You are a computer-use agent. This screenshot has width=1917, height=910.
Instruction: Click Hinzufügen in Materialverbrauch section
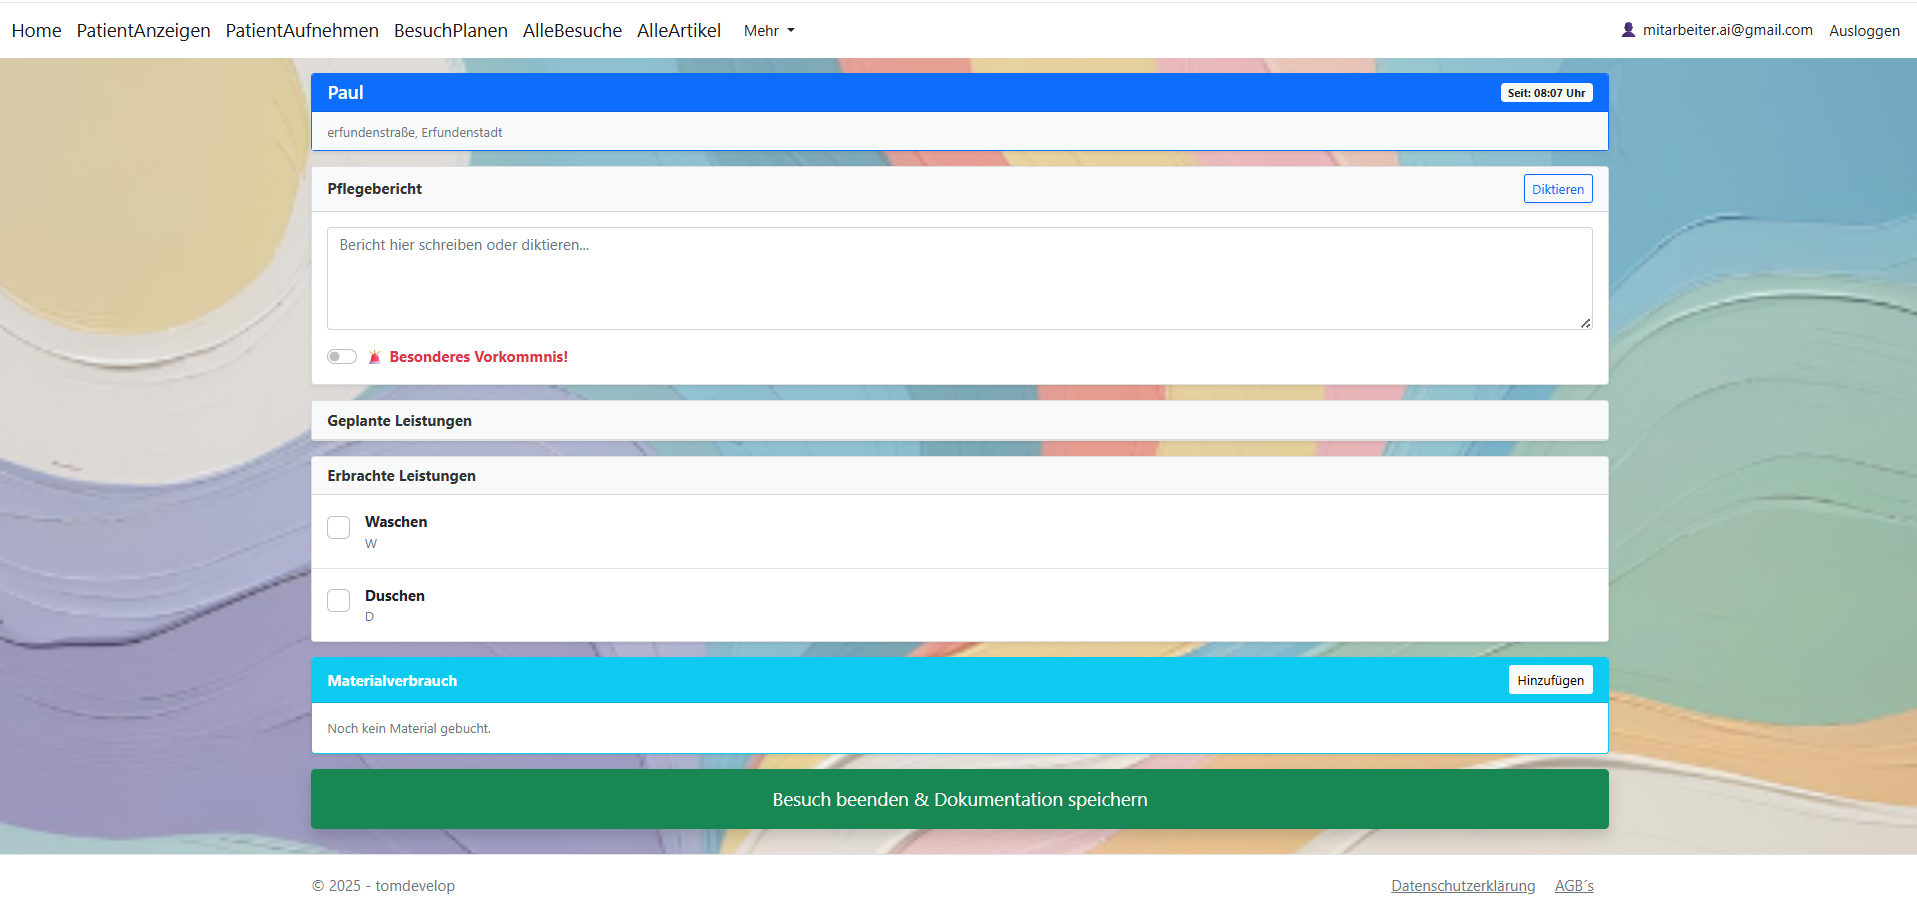(1550, 680)
